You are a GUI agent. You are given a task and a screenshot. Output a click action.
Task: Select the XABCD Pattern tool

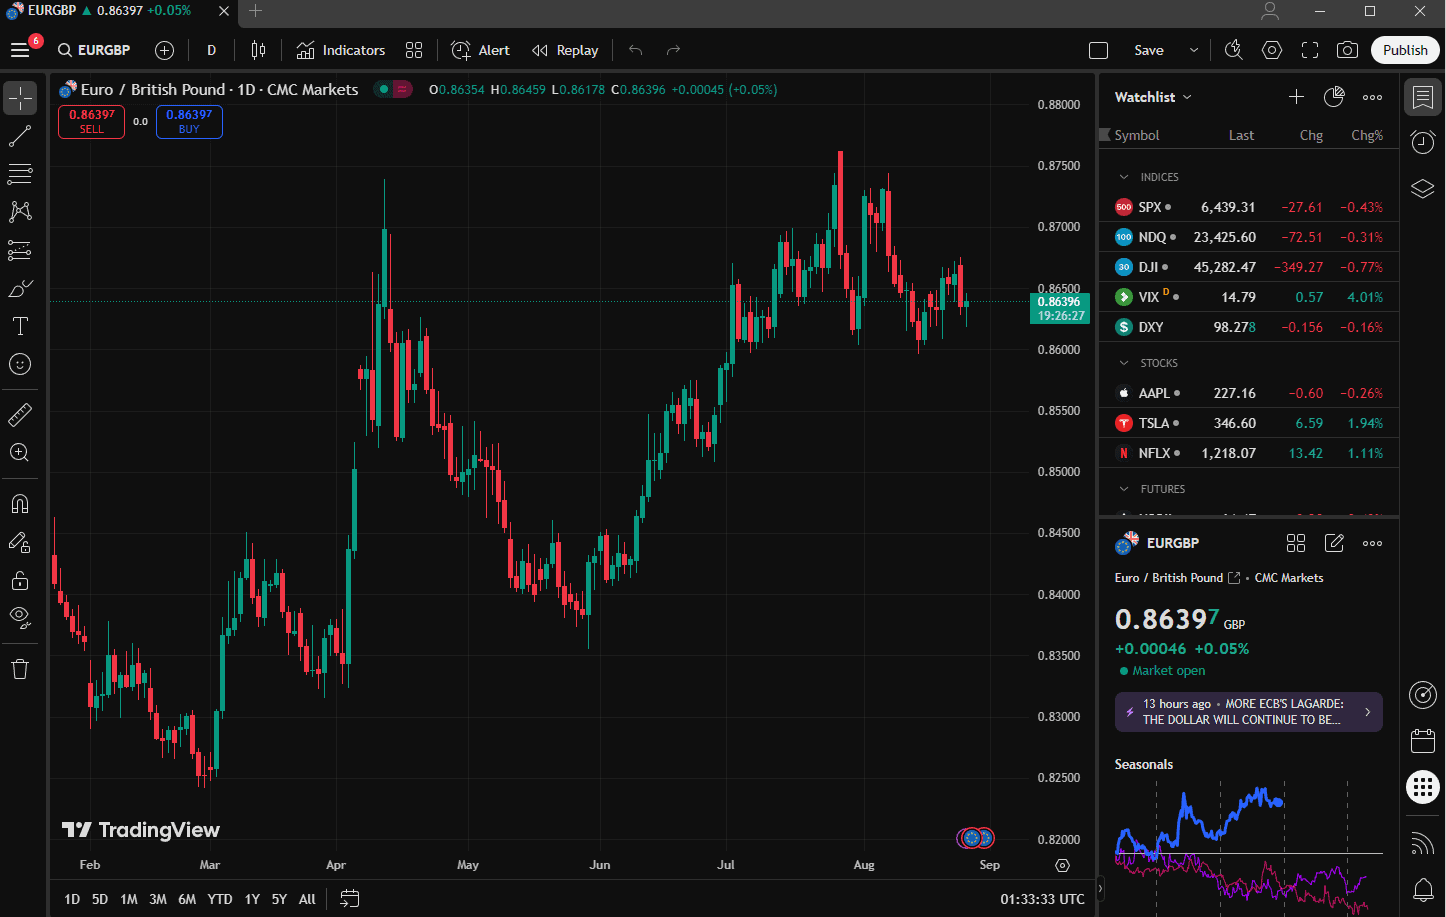pos(20,211)
